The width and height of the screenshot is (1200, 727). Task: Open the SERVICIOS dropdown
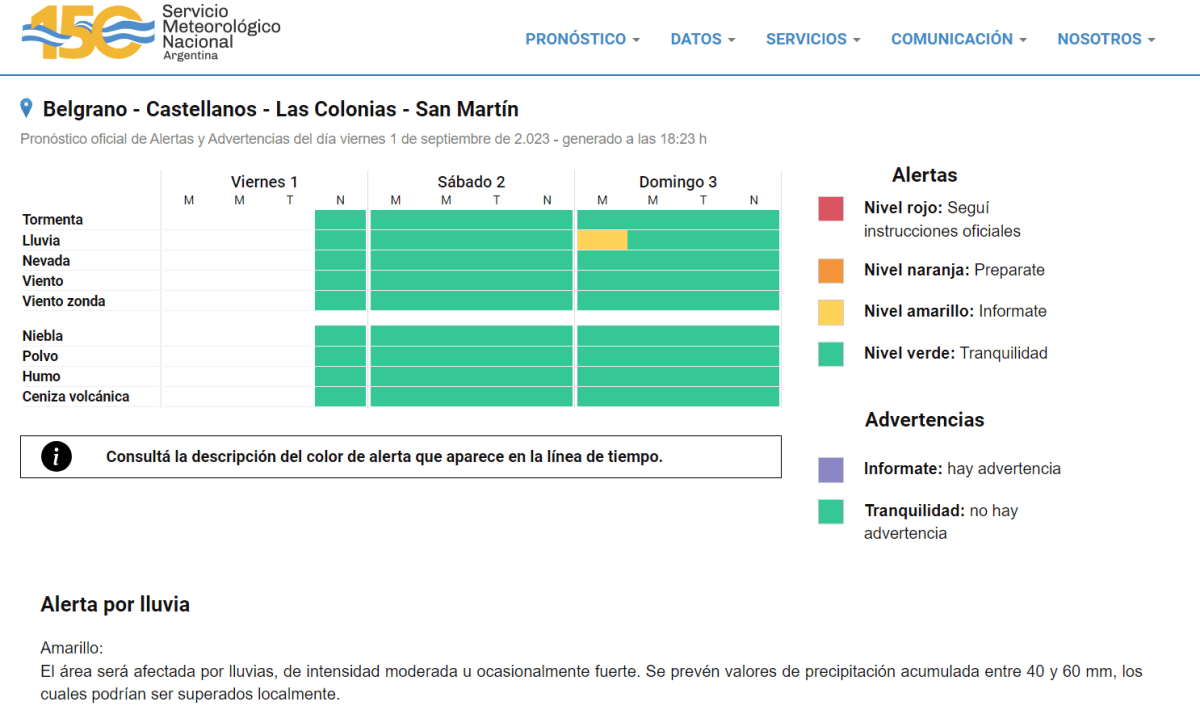point(813,39)
